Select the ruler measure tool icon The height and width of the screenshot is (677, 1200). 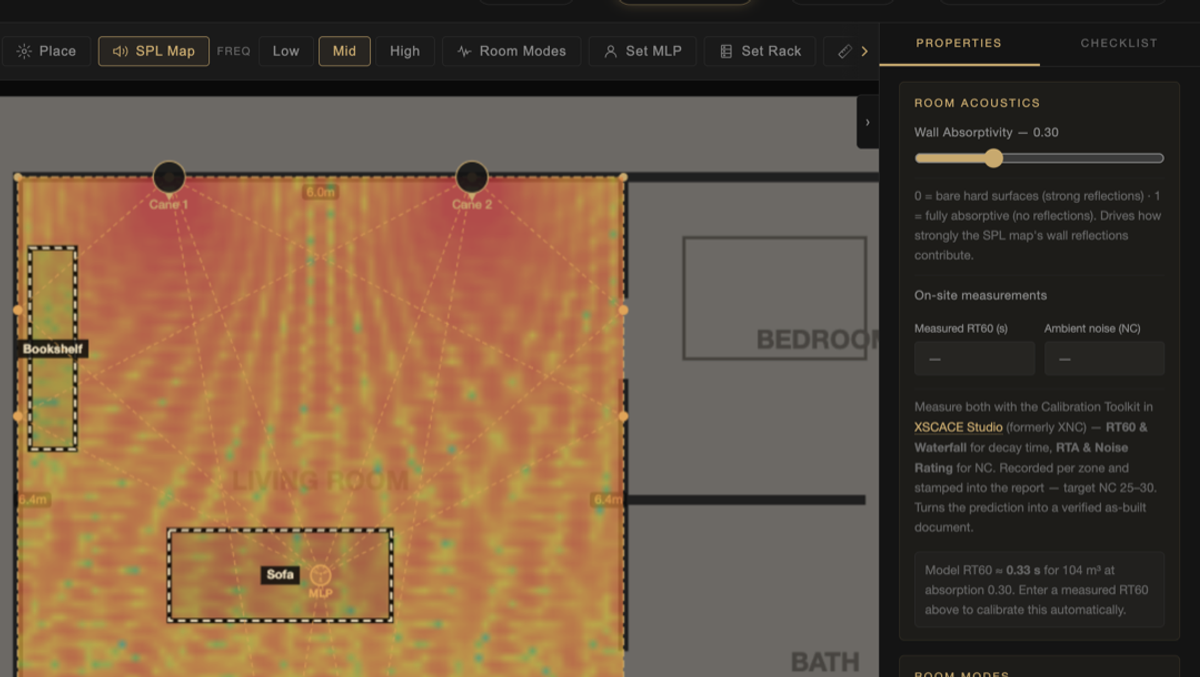[x=843, y=51]
